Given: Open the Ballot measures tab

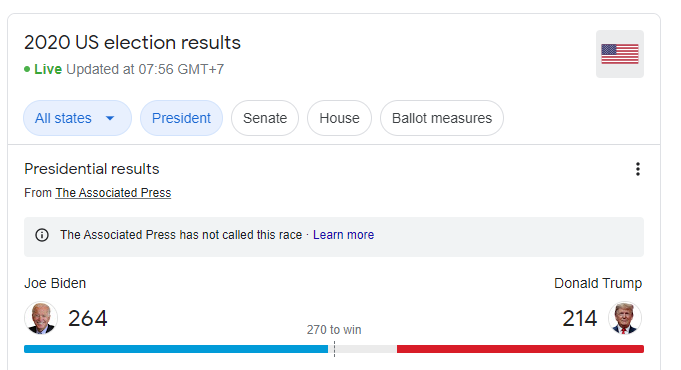Looking at the screenshot, I should click(x=442, y=118).
